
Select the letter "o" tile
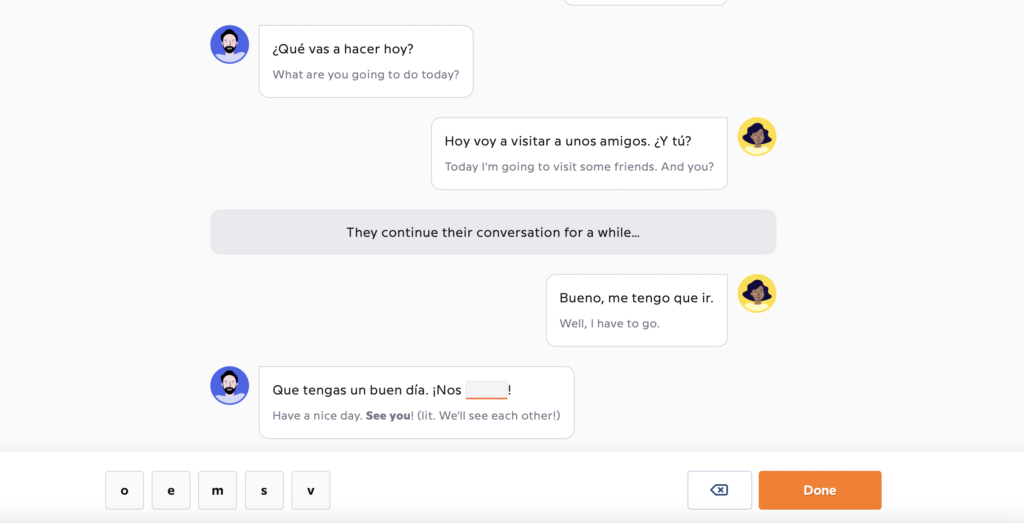(124, 490)
